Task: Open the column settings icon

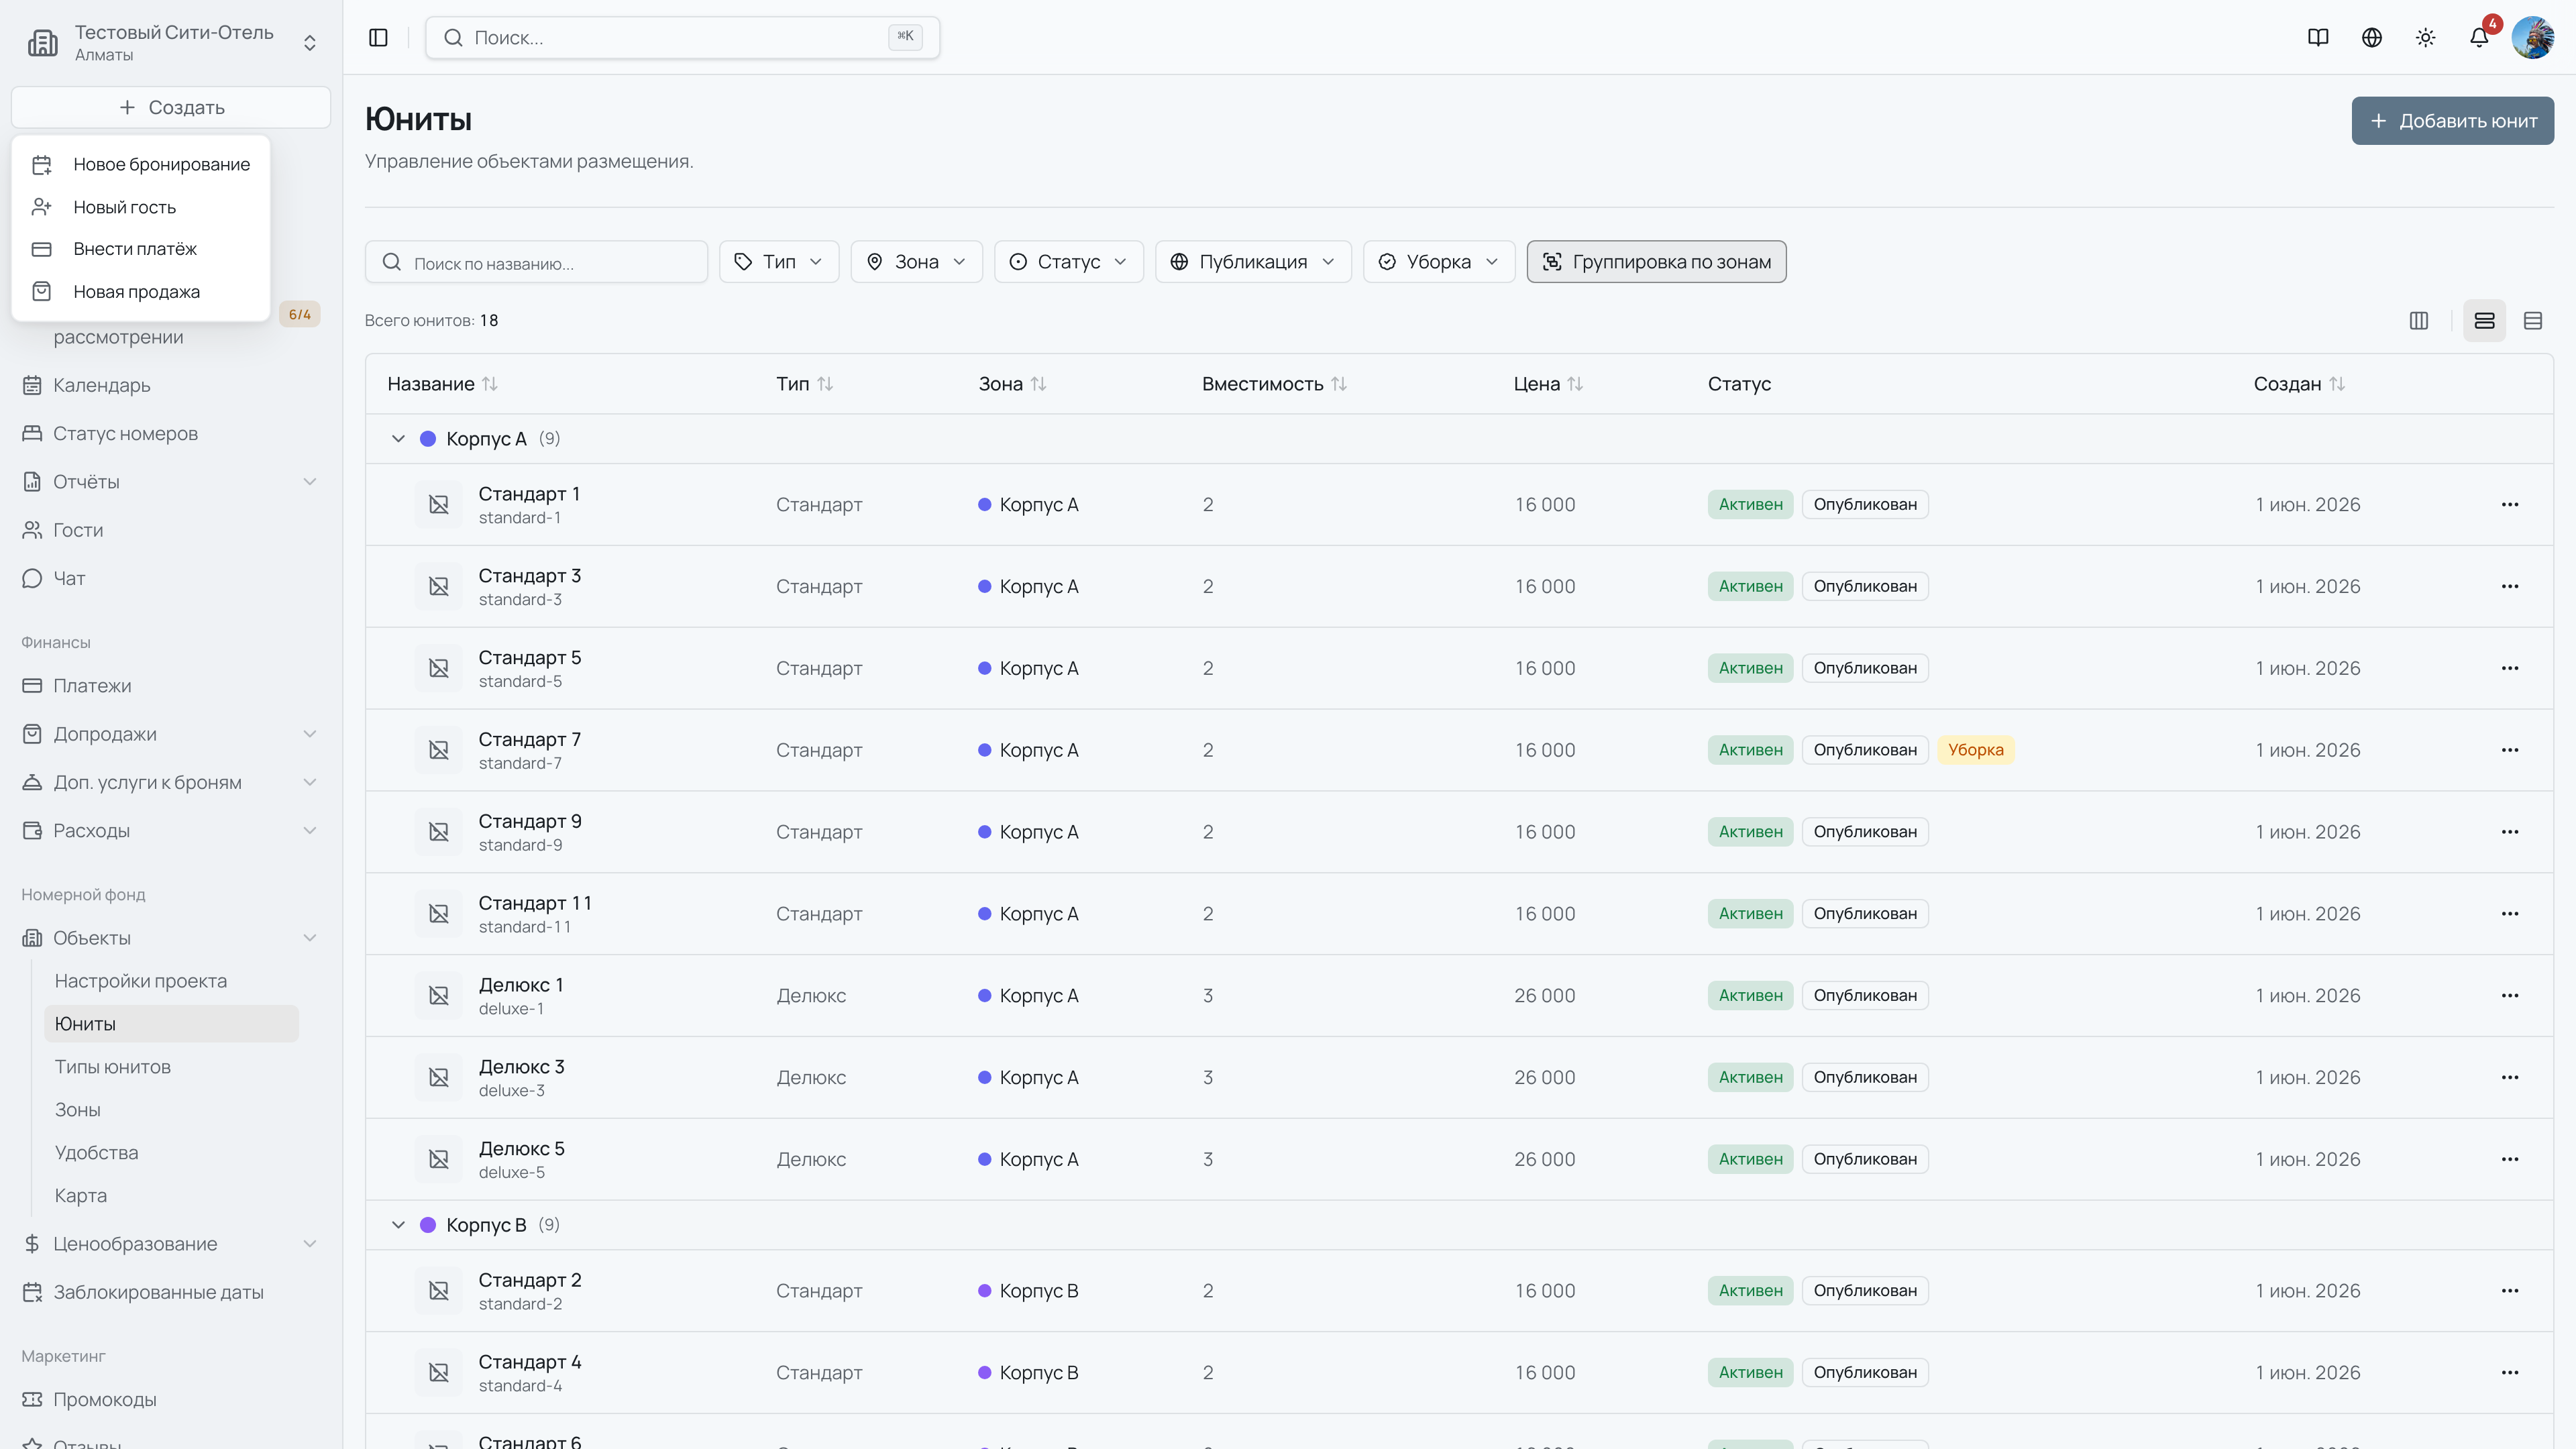Action: point(2419,320)
